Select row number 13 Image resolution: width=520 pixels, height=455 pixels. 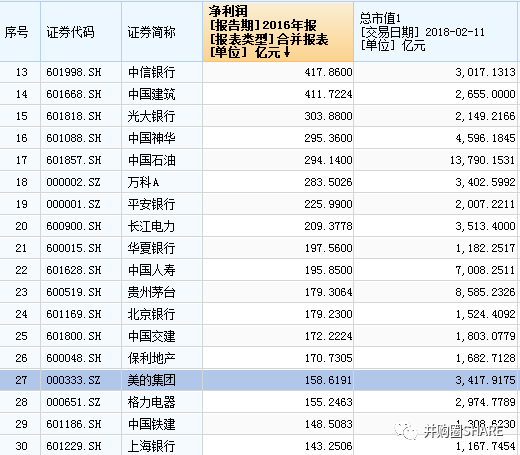tap(20, 72)
